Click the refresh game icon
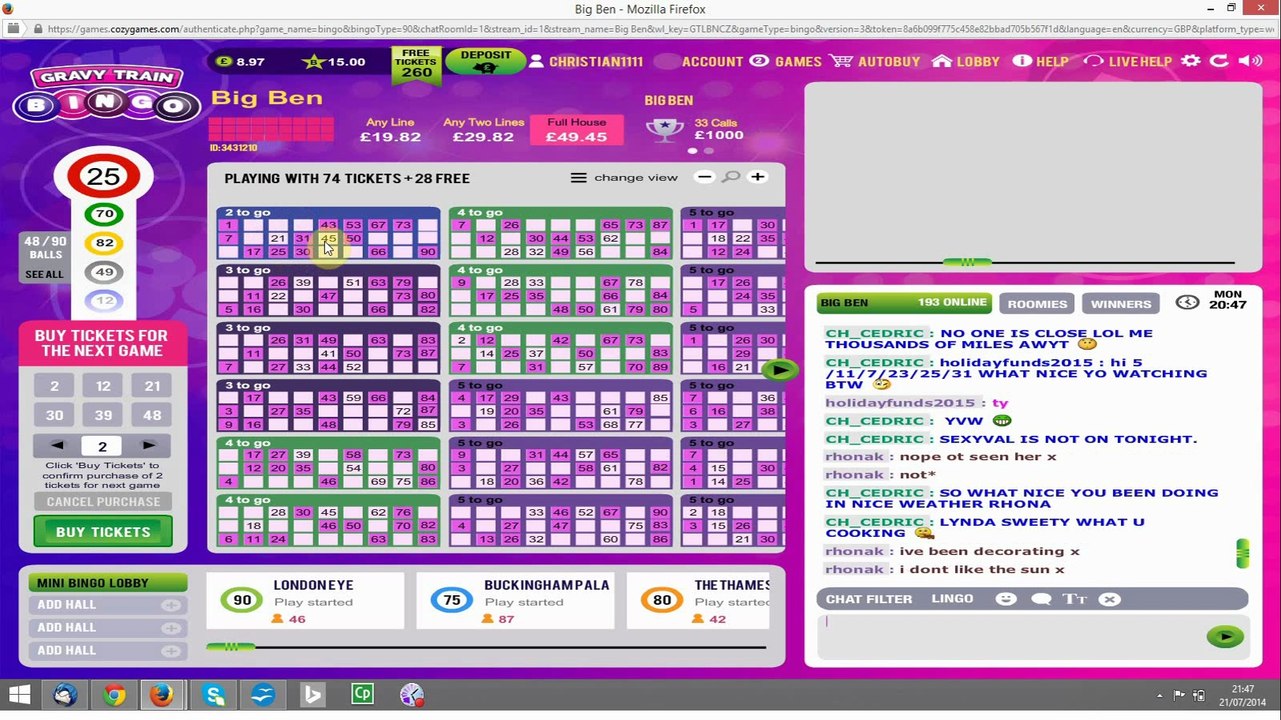This screenshot has width=1281, height=720. click(1218, 61)
